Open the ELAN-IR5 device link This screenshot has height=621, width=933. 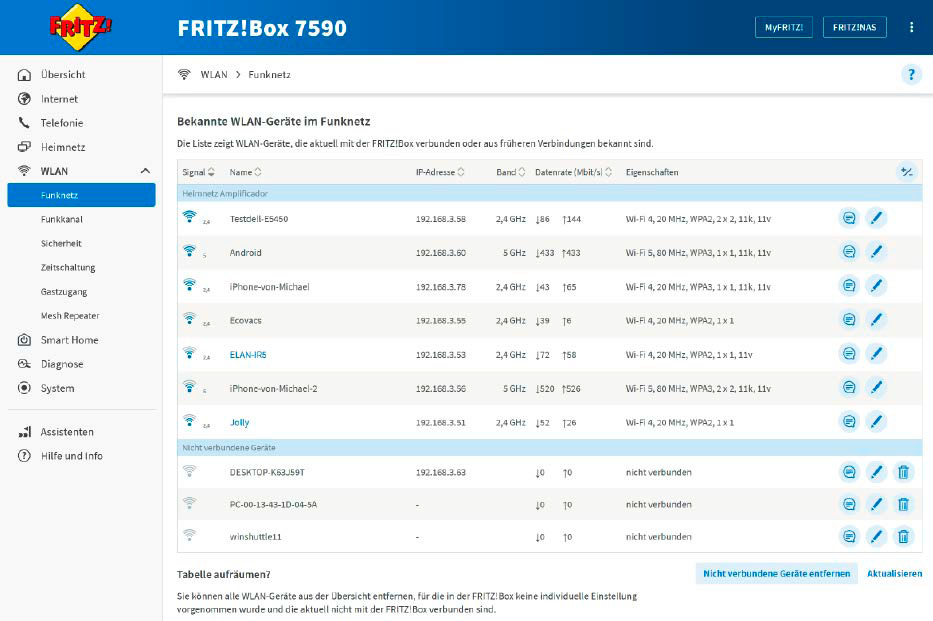point(248,355)
